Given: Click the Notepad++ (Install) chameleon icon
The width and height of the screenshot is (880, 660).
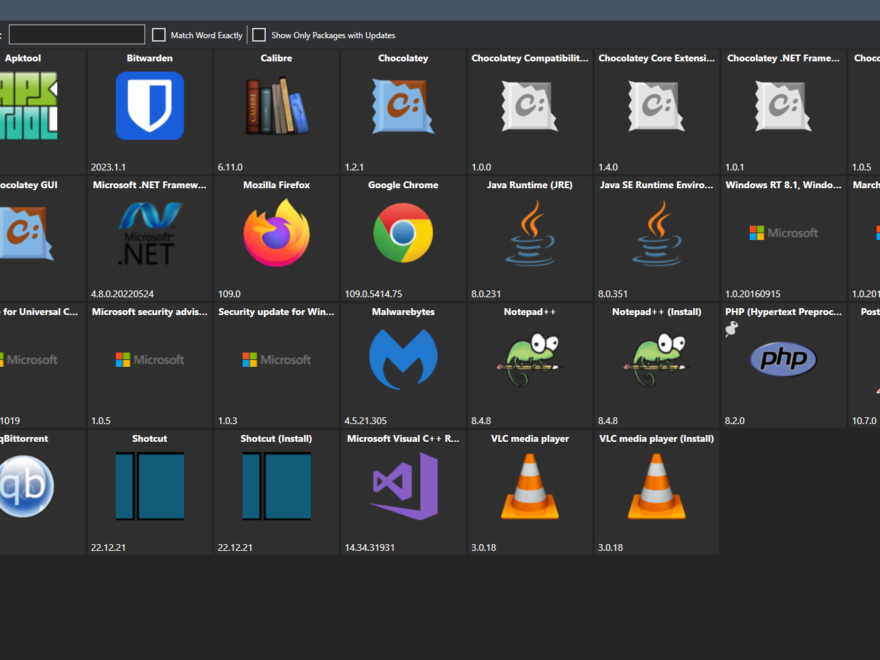Looking at the screenshot, I should pos(656,359).
